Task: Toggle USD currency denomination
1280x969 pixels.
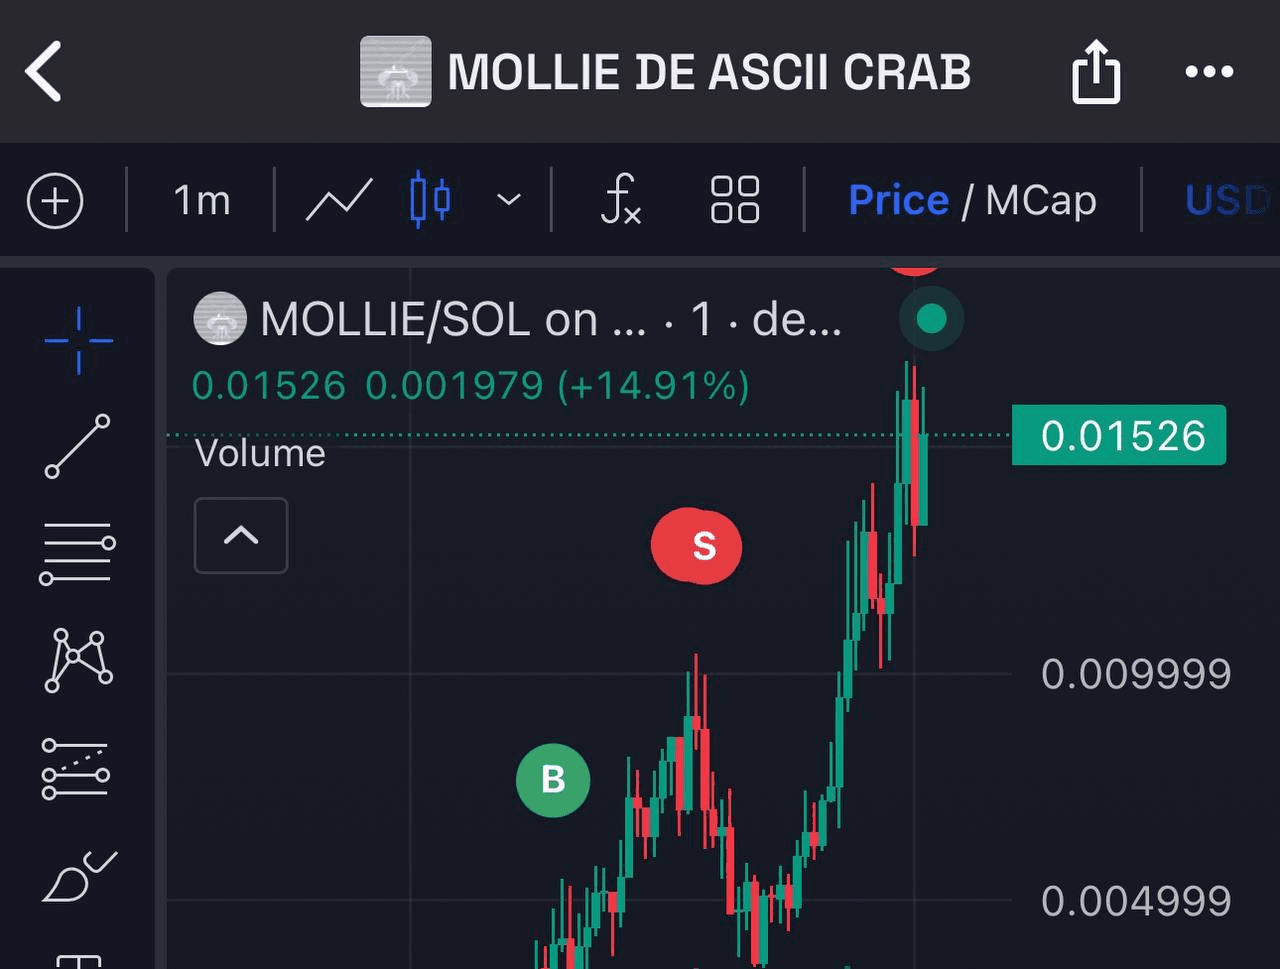Action: pos(1227,200)
